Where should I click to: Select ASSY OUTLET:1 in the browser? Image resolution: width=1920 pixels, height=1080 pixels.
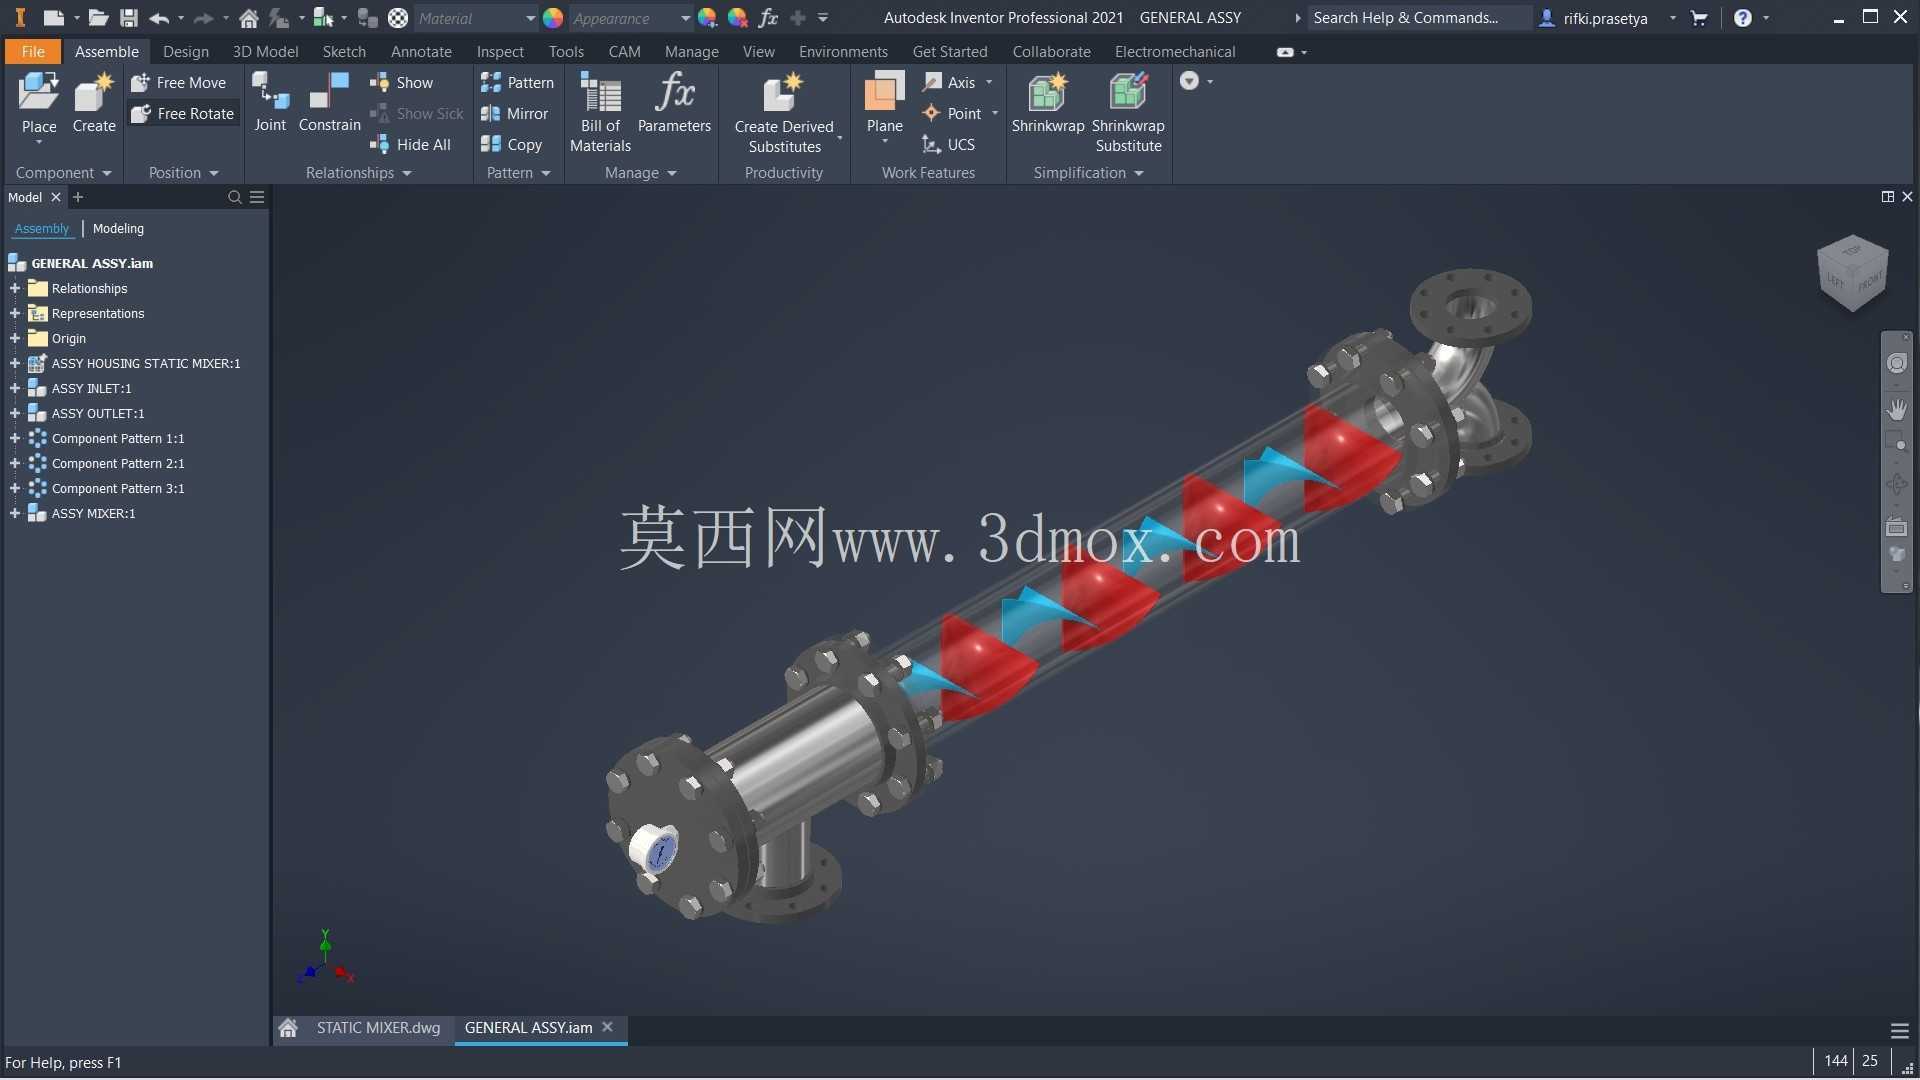[98, 413]
